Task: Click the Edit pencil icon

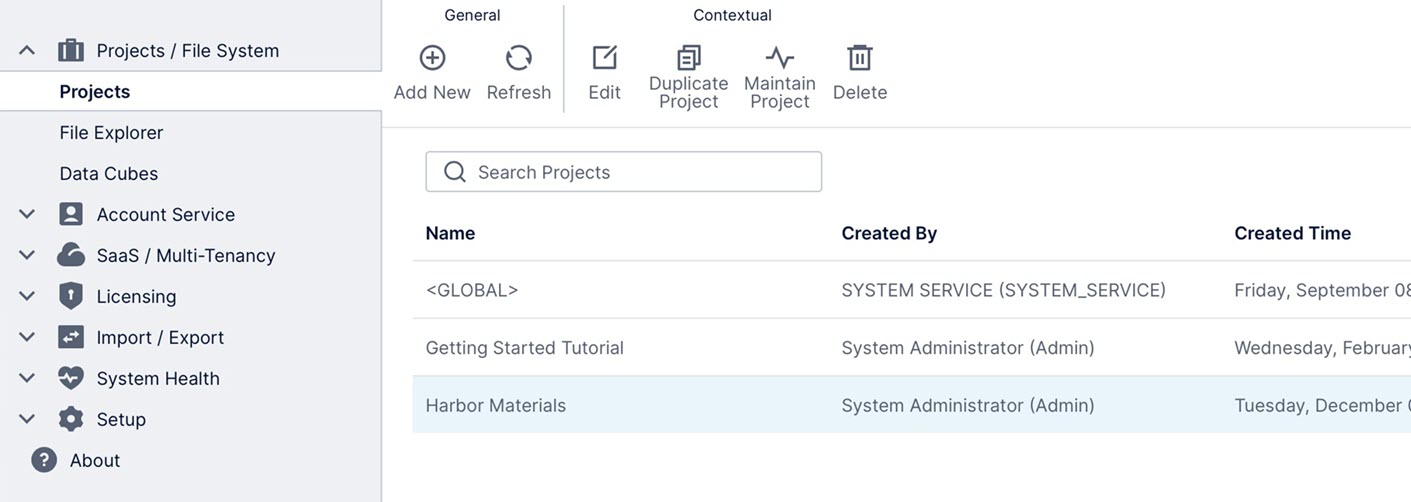Action: coord(605,58)
